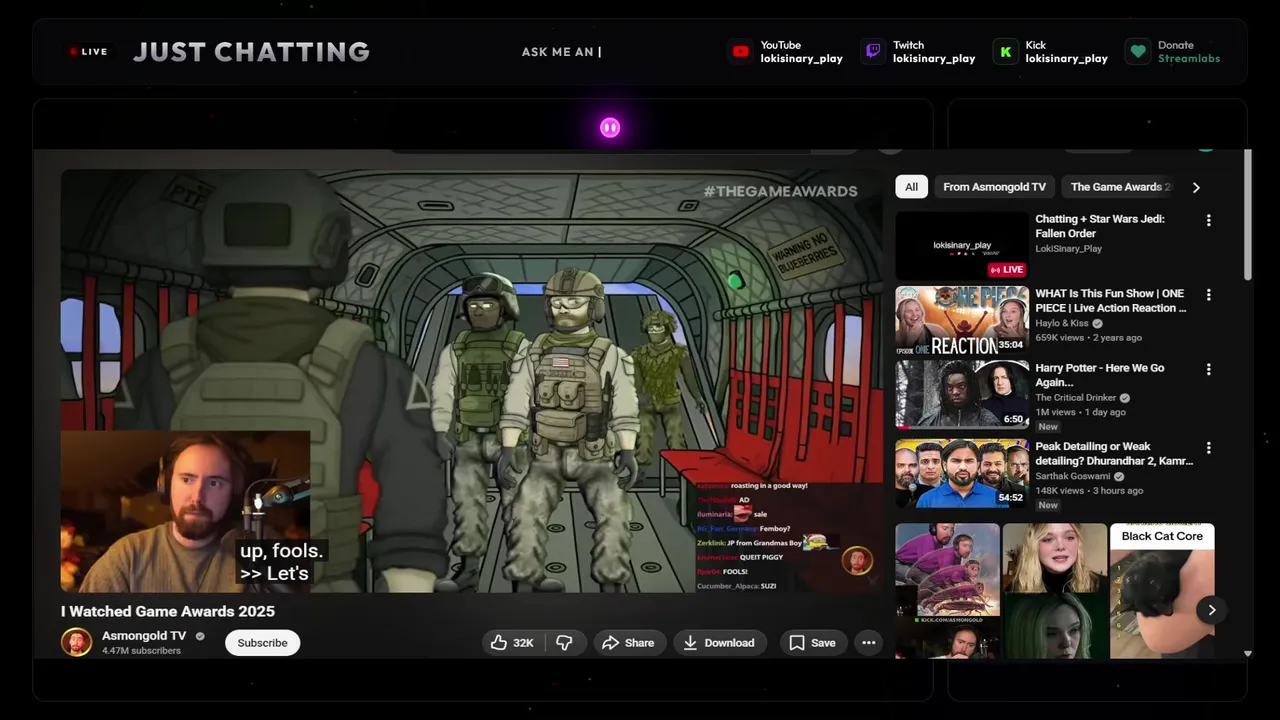Click the "up, fools. >> Let's" captions

click(x=282, y=562)
